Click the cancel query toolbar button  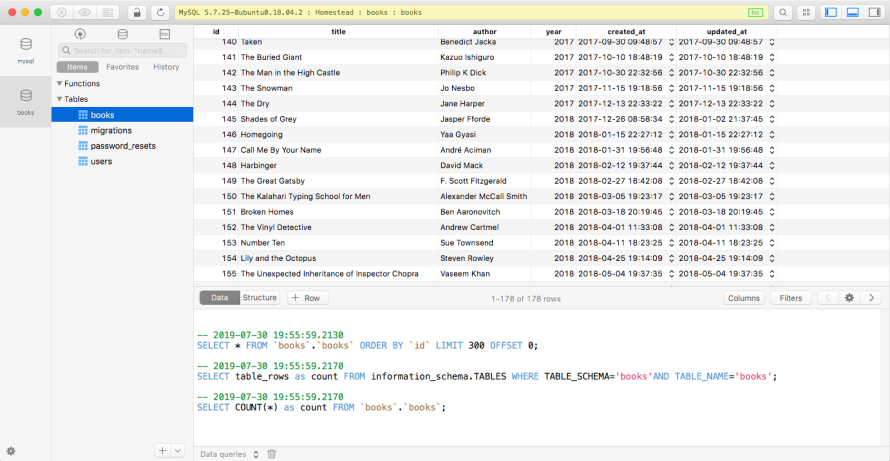click(61, 12)
